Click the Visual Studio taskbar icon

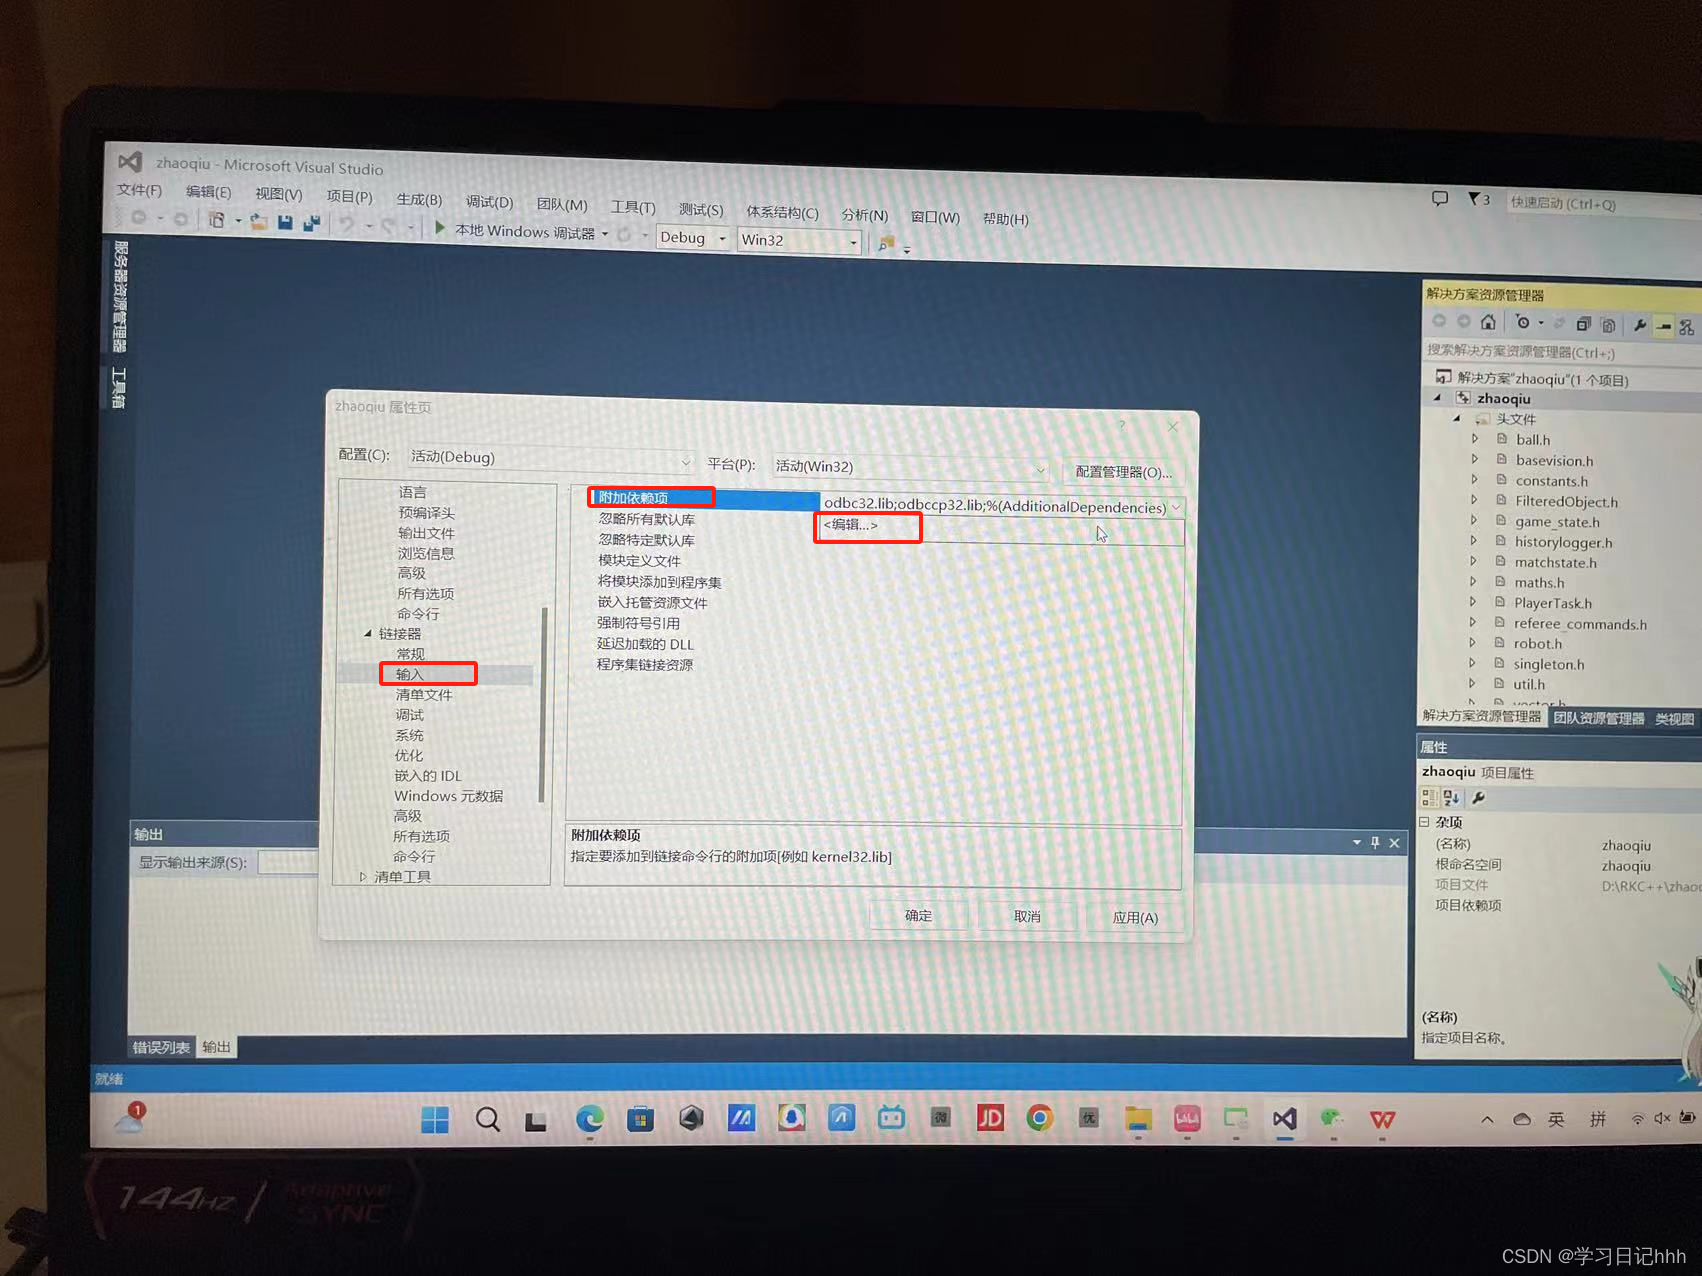point(1285,1118)
